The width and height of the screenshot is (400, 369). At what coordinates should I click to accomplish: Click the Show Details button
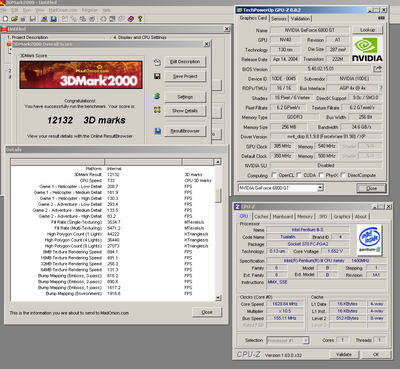[x=185, y=111]
